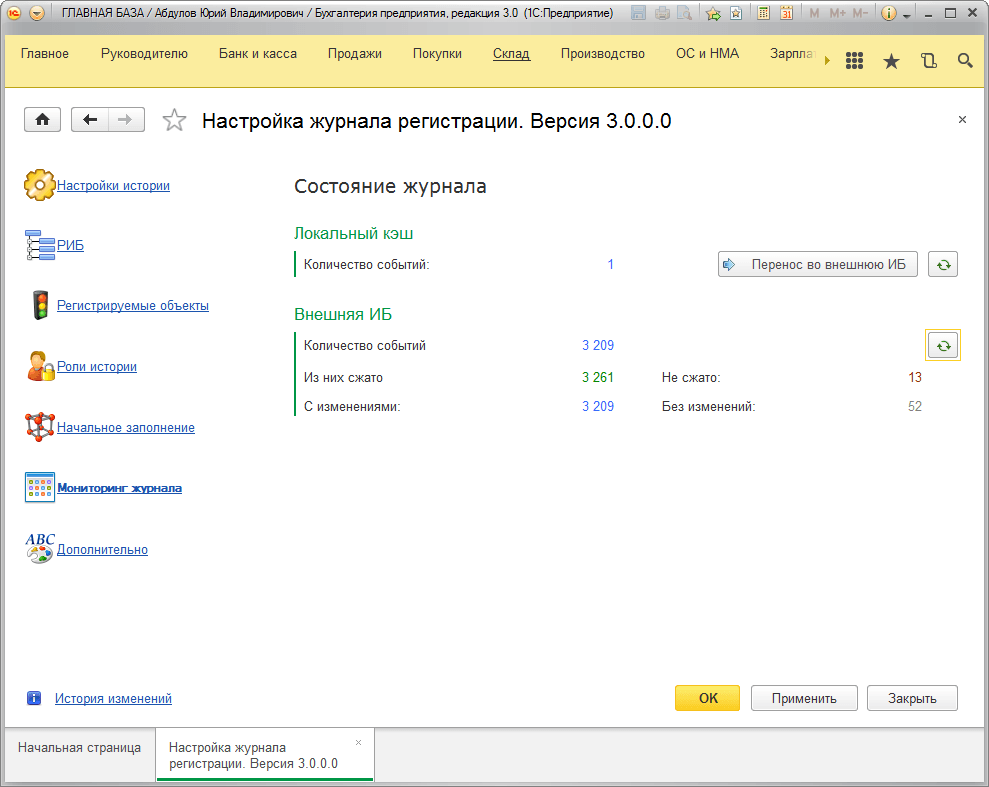Open Настройки истории link
This screenshot has height=787, width=989.
click(113, 185)
